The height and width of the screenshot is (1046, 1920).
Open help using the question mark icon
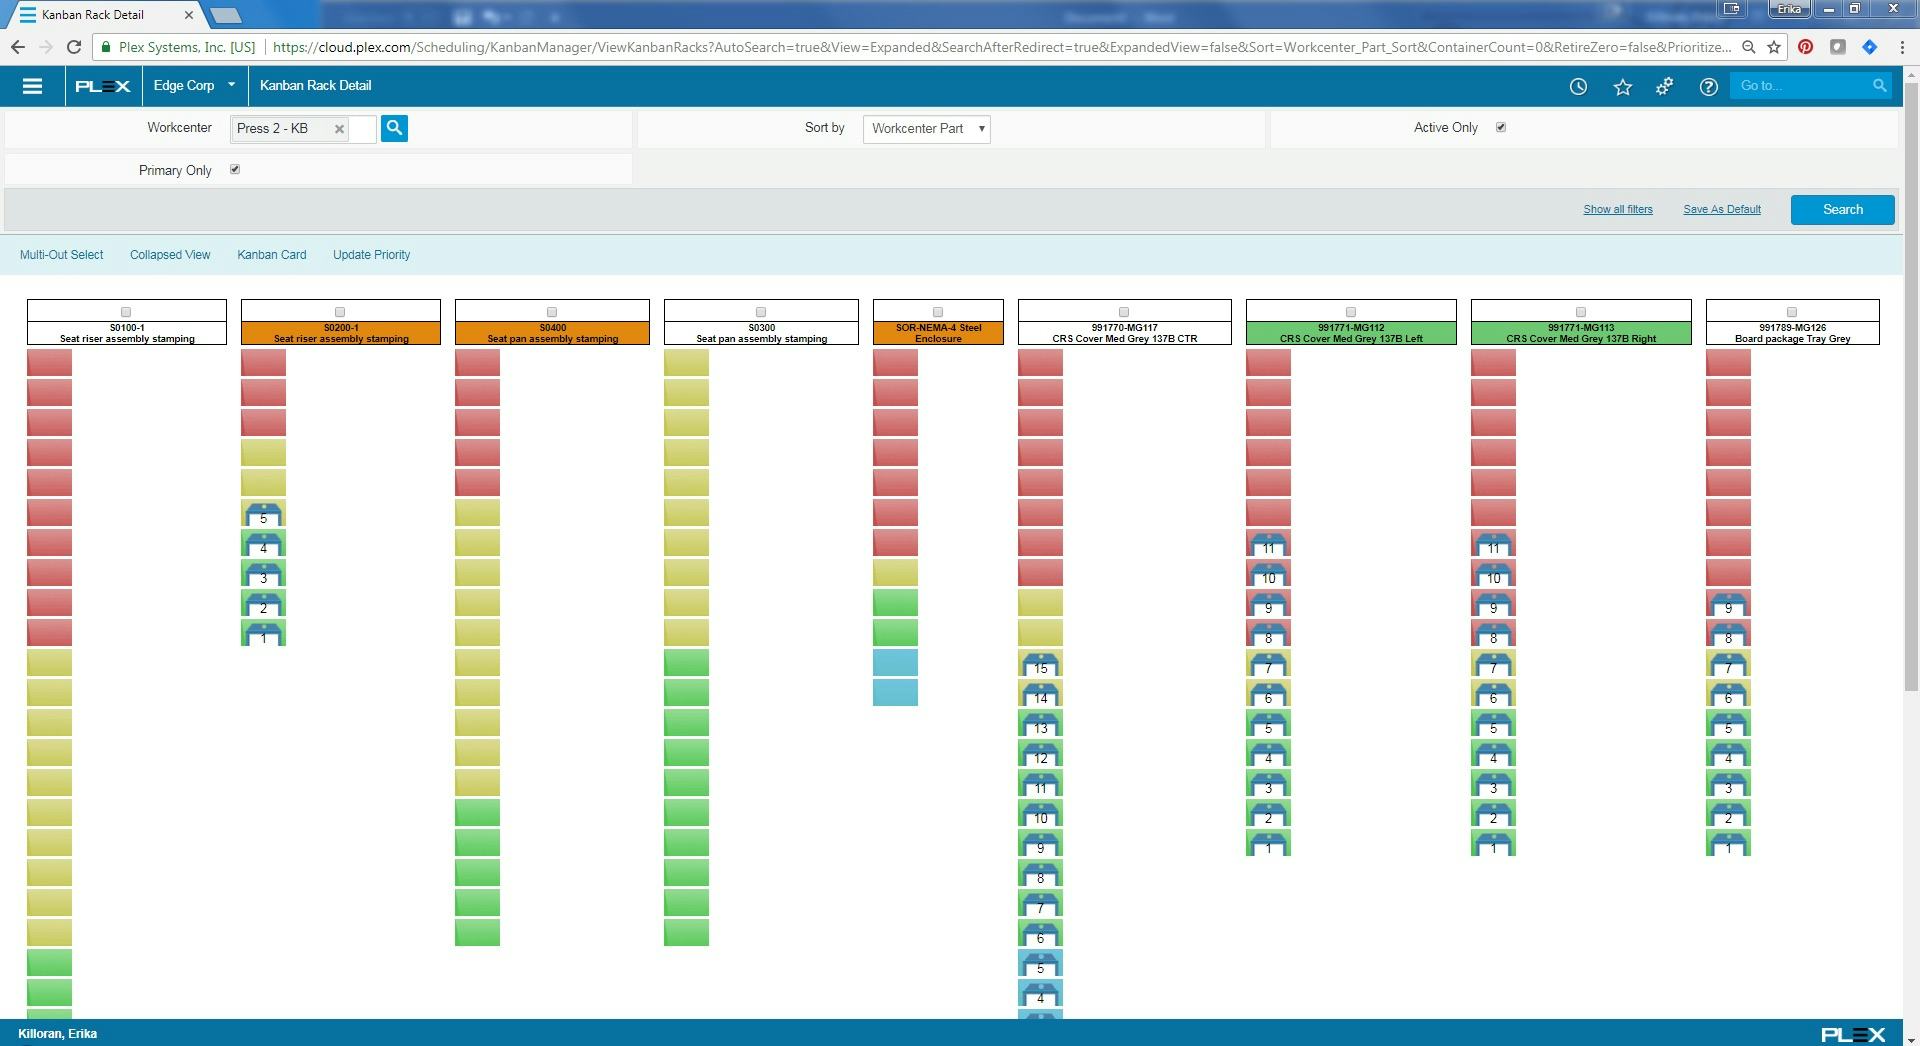pyautogui.click(x=1708, y=86)
